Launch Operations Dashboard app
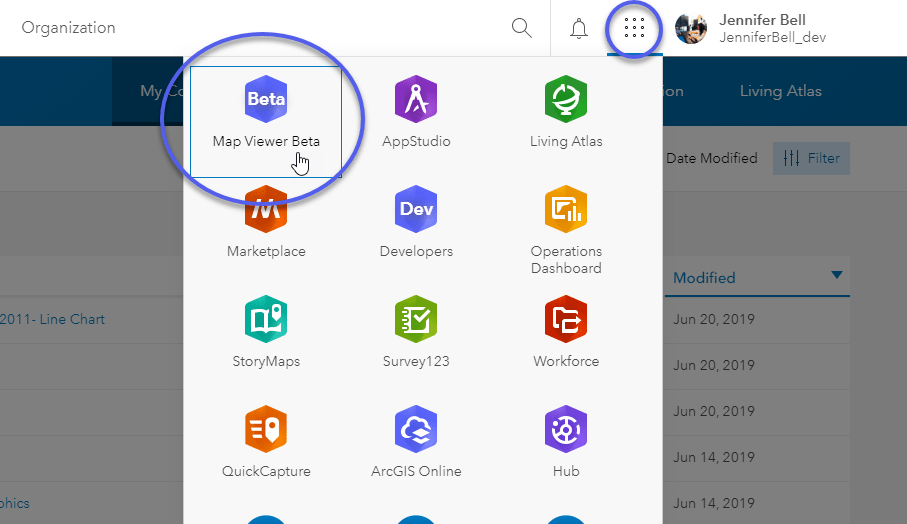The image size is (907, 524). coord(566,230)
